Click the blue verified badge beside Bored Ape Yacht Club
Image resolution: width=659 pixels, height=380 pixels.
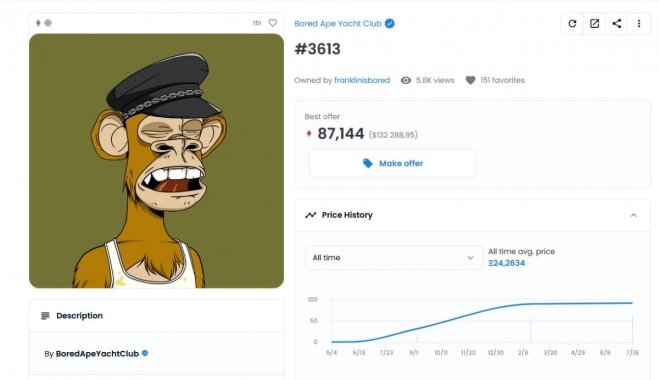click(390, 24)
